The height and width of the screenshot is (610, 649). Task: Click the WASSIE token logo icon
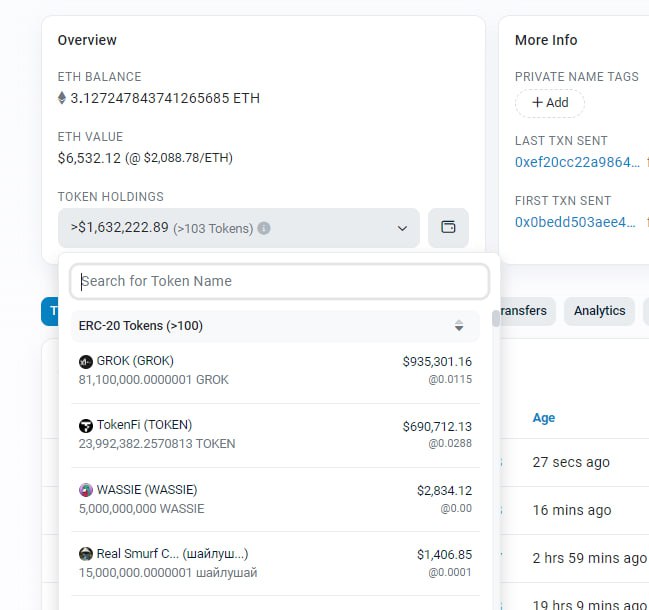[x=86, y=490]
